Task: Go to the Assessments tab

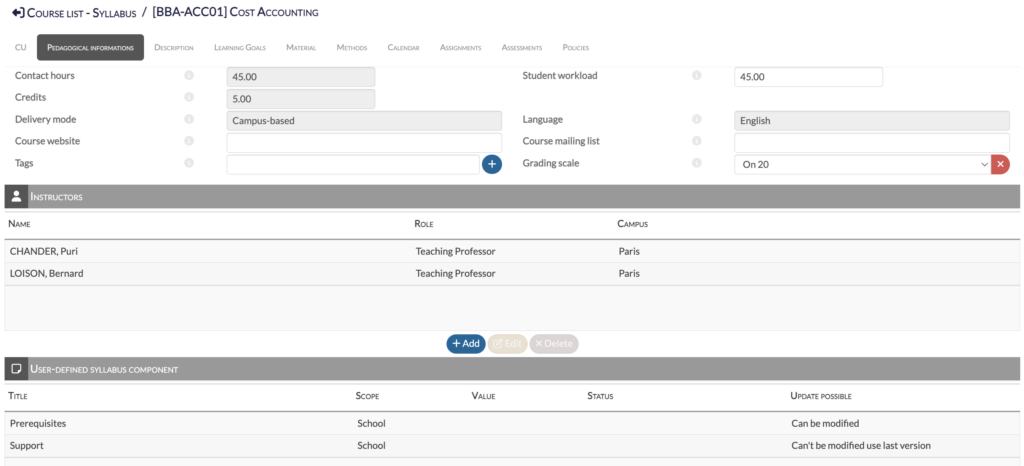Action: tap(521, 47)
